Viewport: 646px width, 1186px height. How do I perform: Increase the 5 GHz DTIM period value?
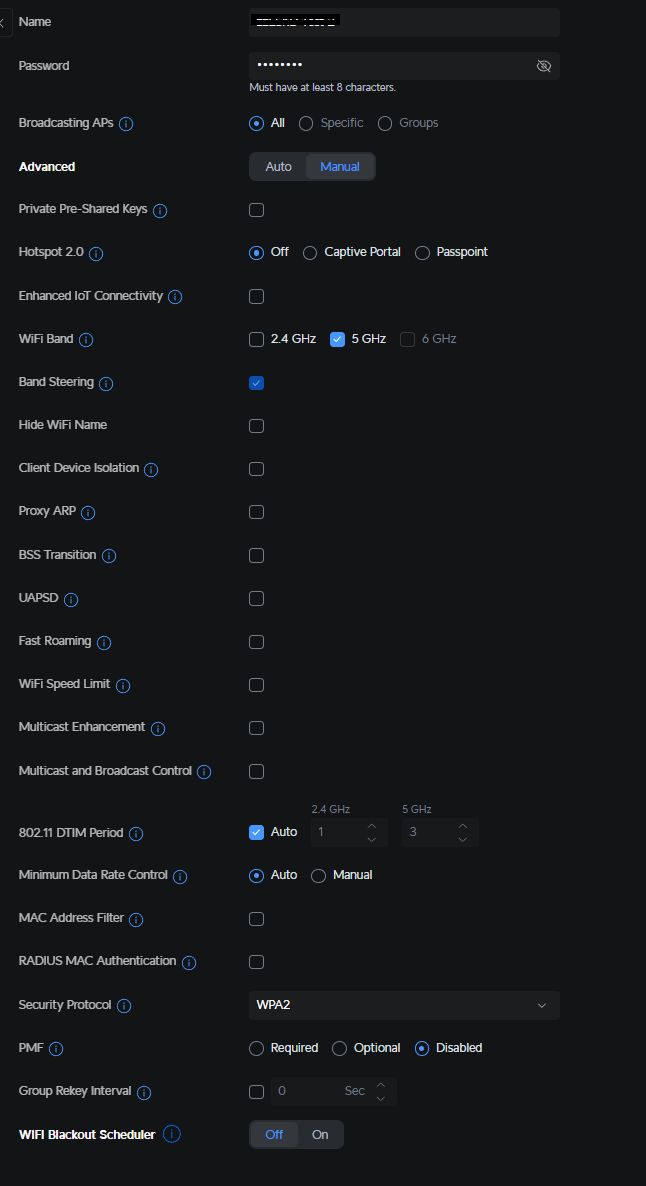click(x=462, y=826)
